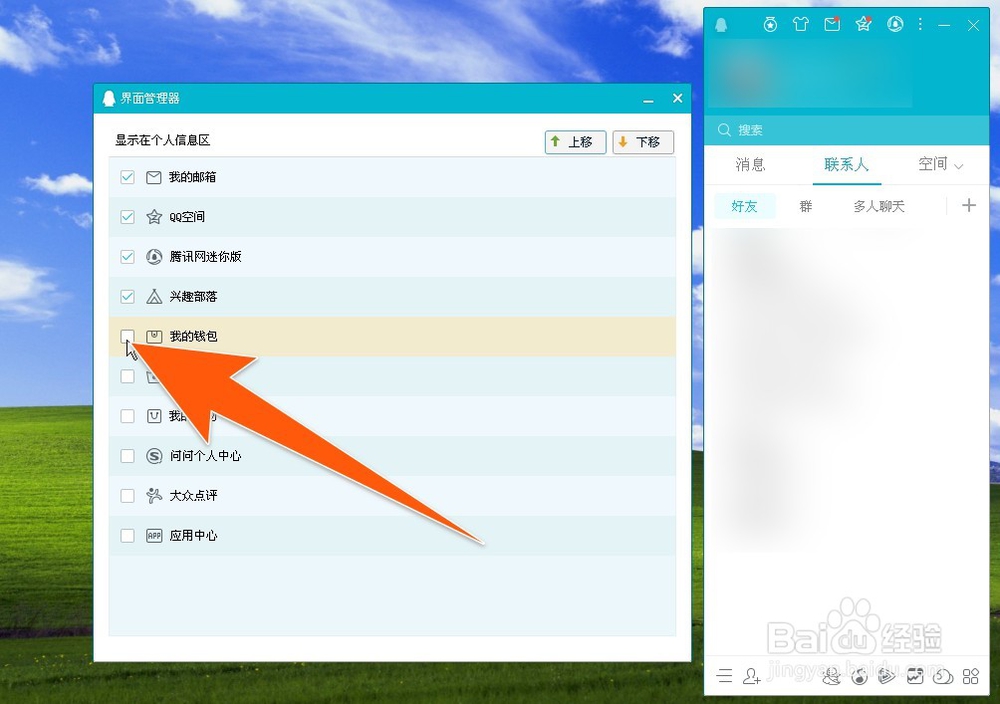Open the Tencent Video play icon in the bottom bar
The height and width of the screenshot is (704, 1000).
(886, 676)
